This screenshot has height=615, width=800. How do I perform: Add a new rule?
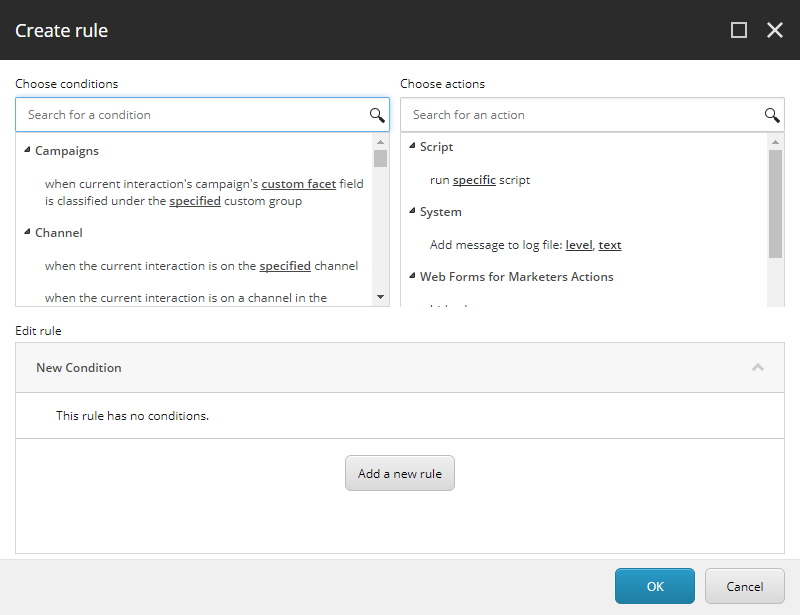coord(399,473)
